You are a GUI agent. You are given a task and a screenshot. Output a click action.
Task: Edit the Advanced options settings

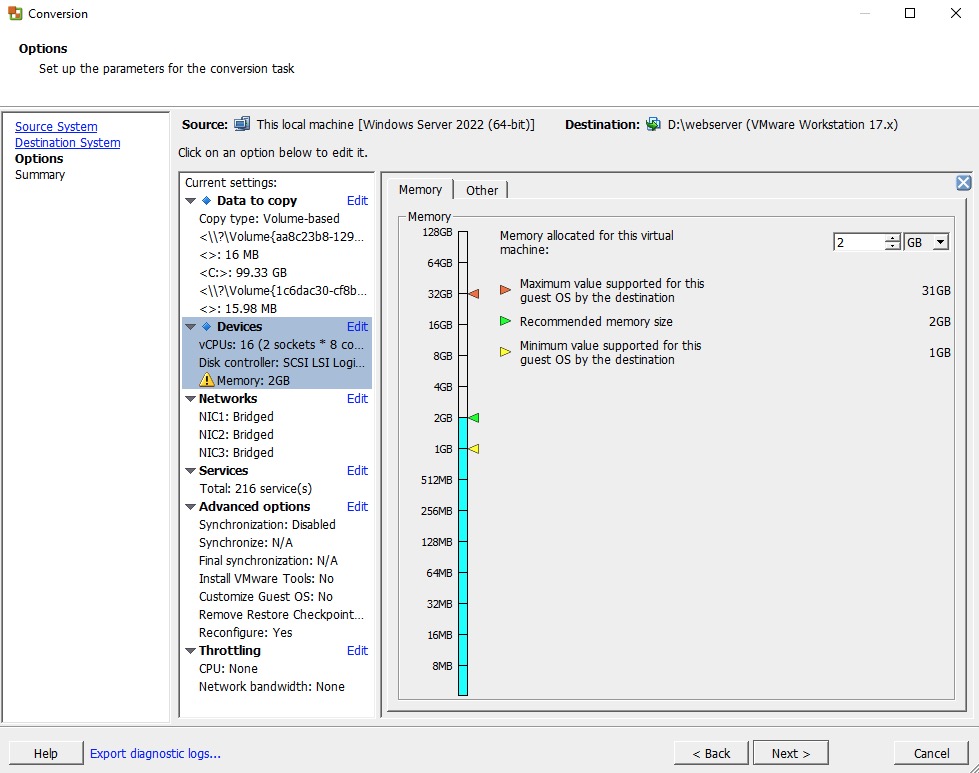pos(357,506)
